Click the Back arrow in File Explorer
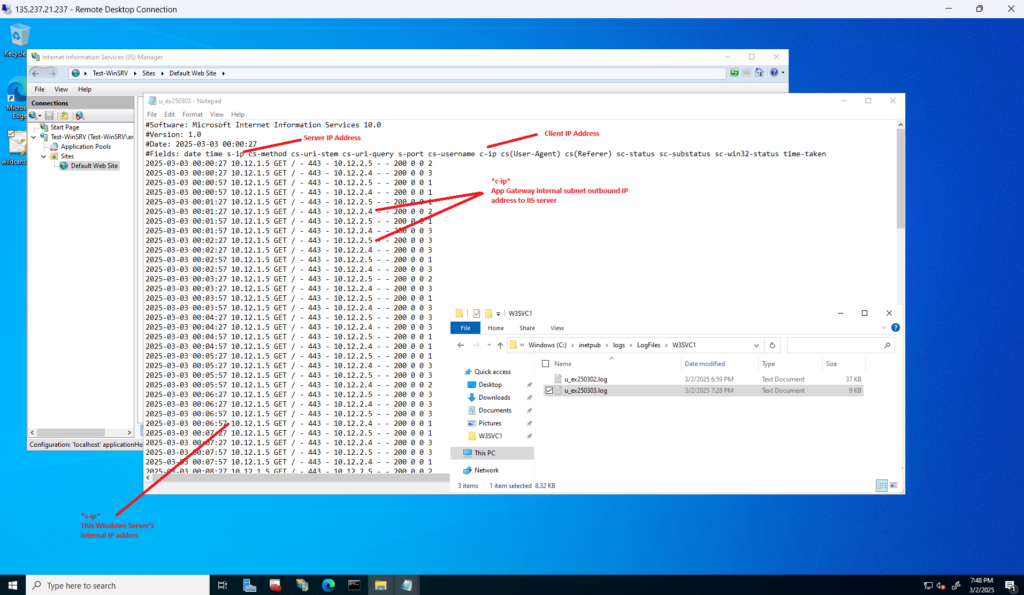The width and height of the screenshot is (1024, 595). coord(461,345)
